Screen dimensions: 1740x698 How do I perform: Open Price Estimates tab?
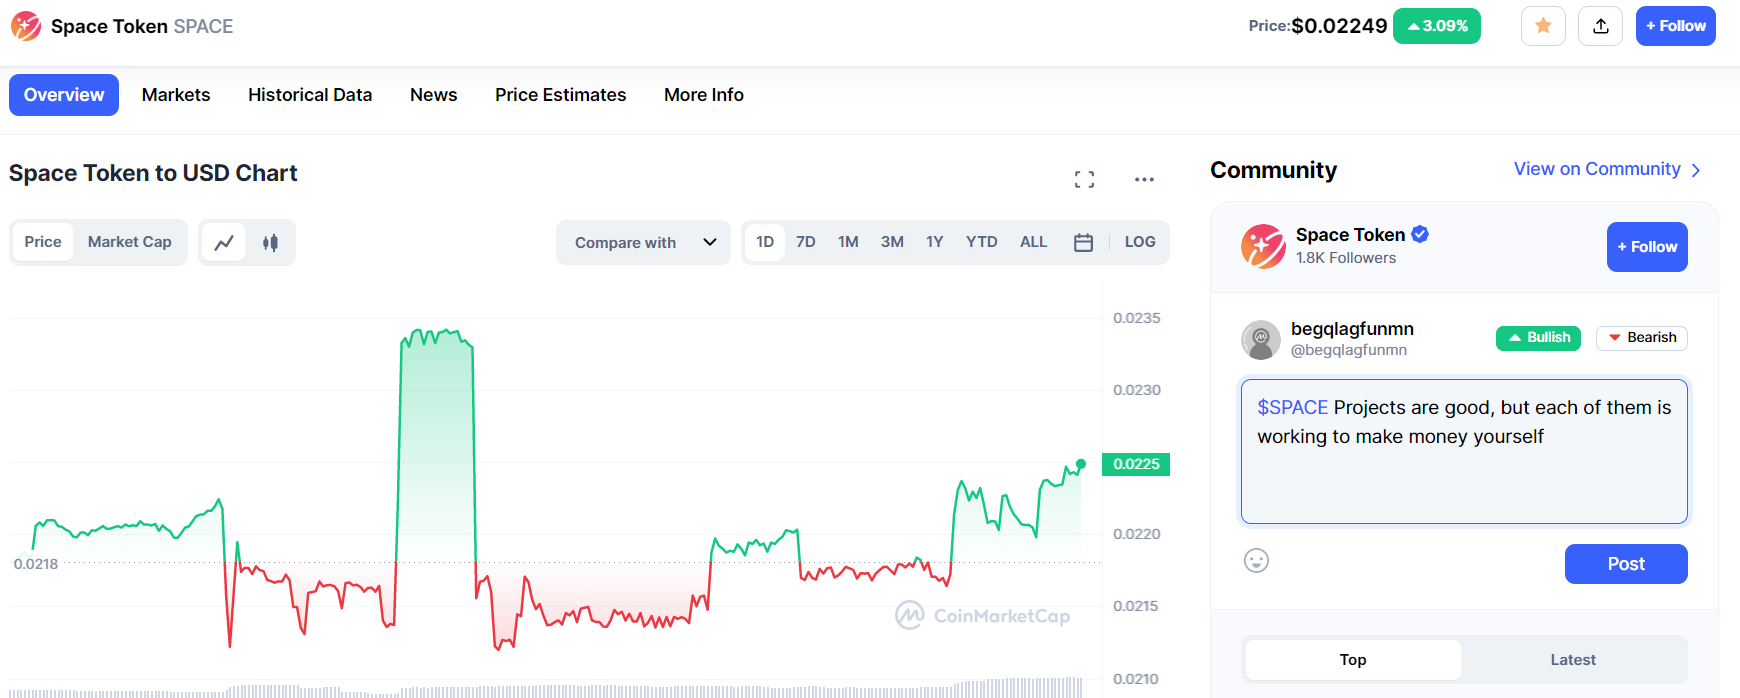pos(561,95)
